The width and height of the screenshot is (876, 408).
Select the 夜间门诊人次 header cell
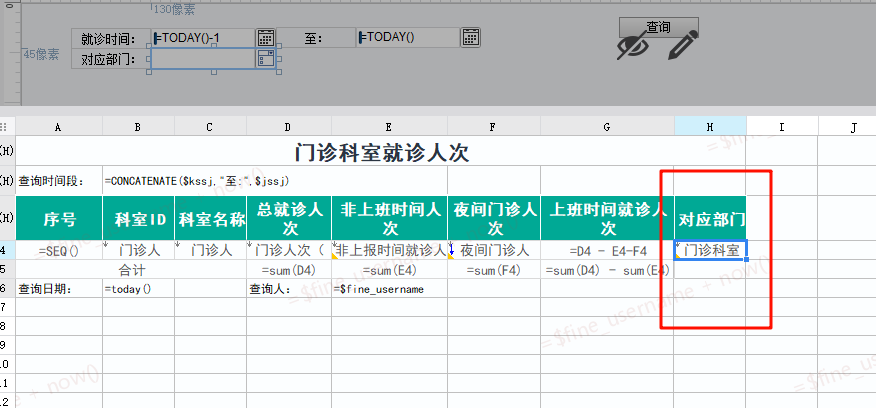494,219
